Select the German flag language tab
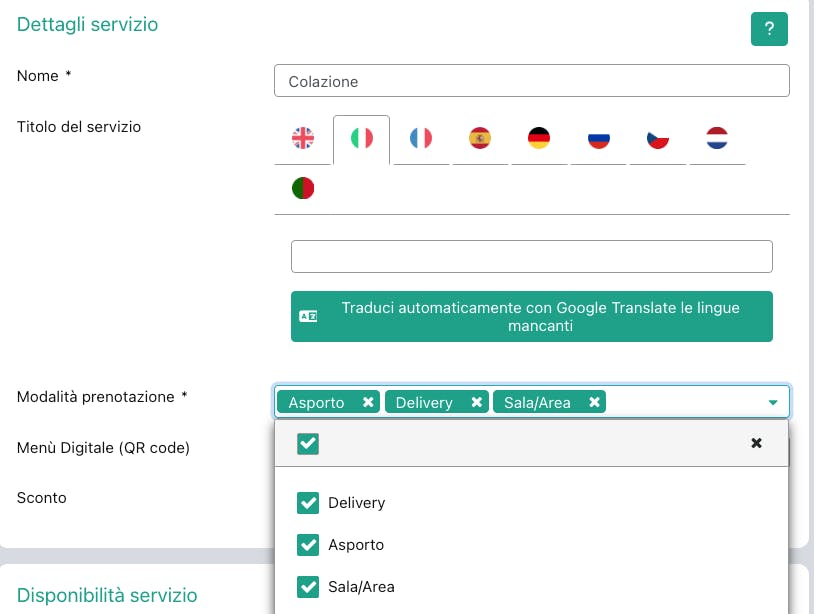The height and width of the screenshot is (614, 814). (539, 138)
